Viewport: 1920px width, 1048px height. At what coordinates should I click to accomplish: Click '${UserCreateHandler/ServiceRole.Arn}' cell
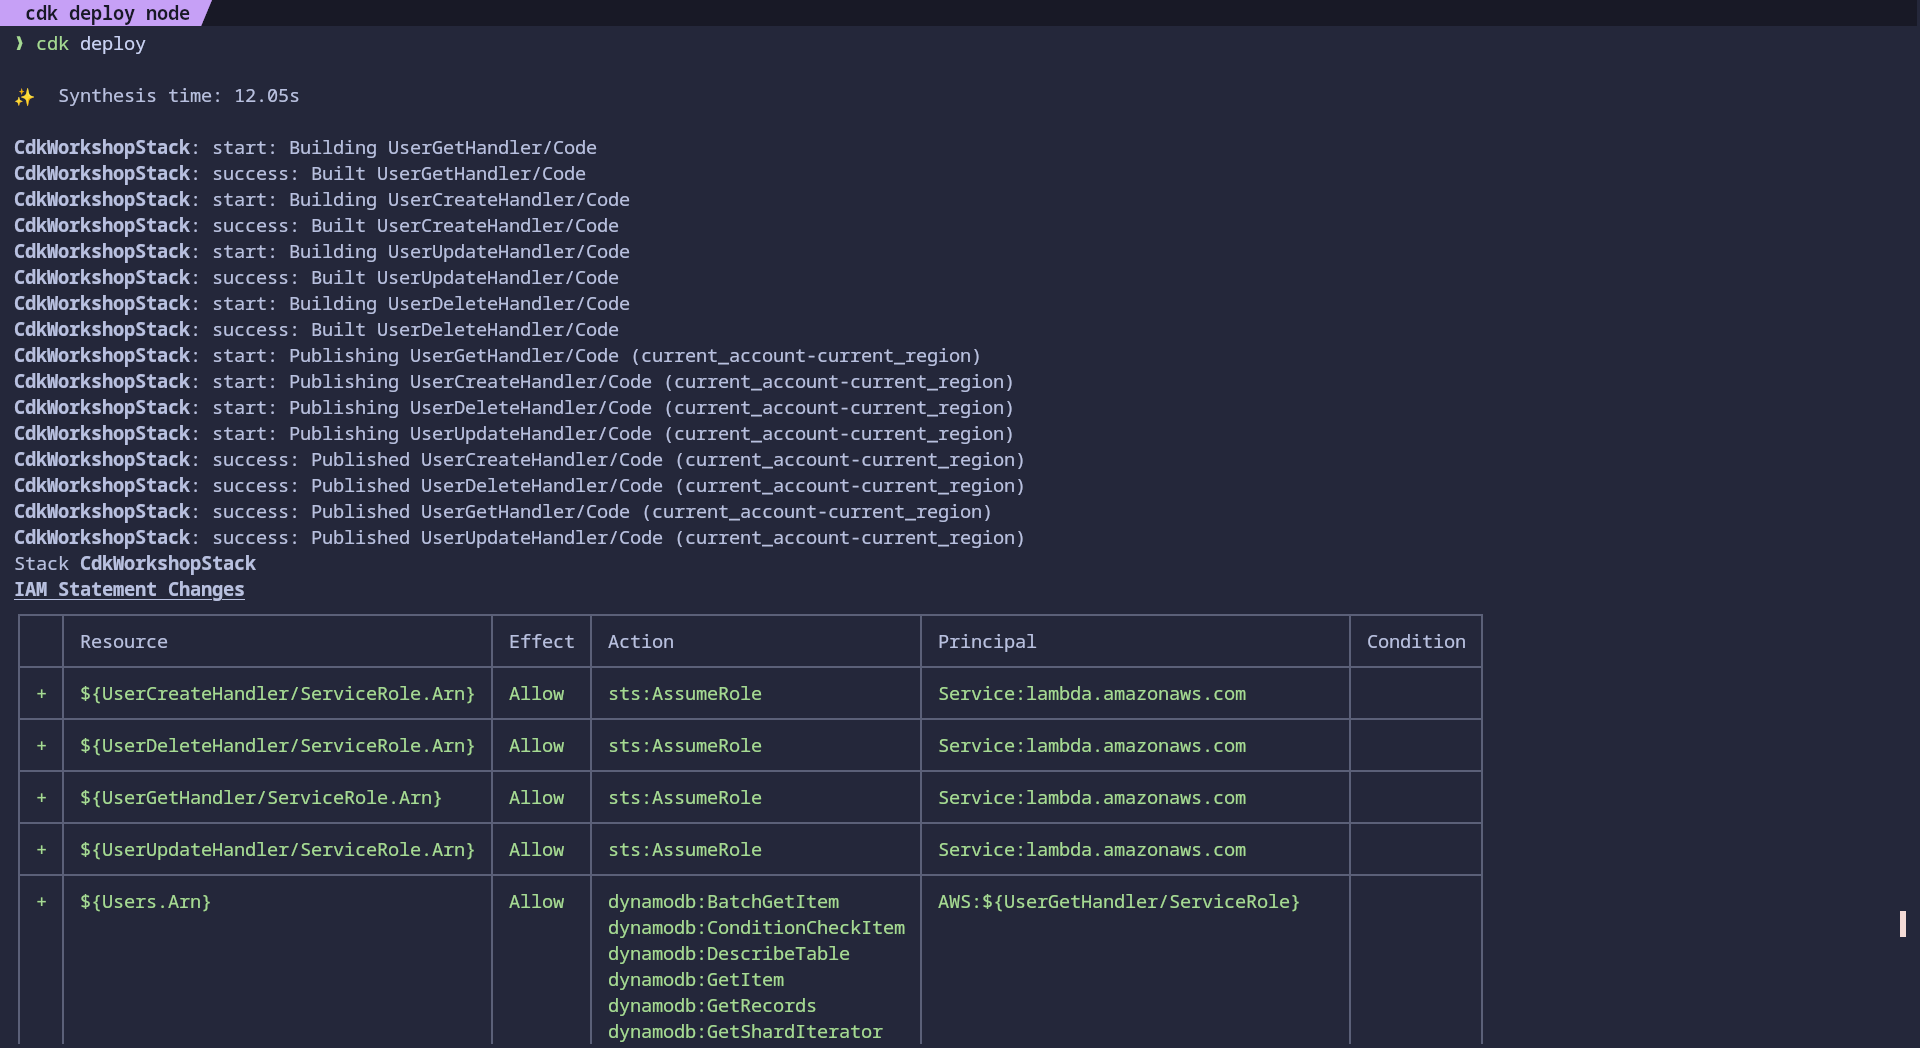coord(278,694)
